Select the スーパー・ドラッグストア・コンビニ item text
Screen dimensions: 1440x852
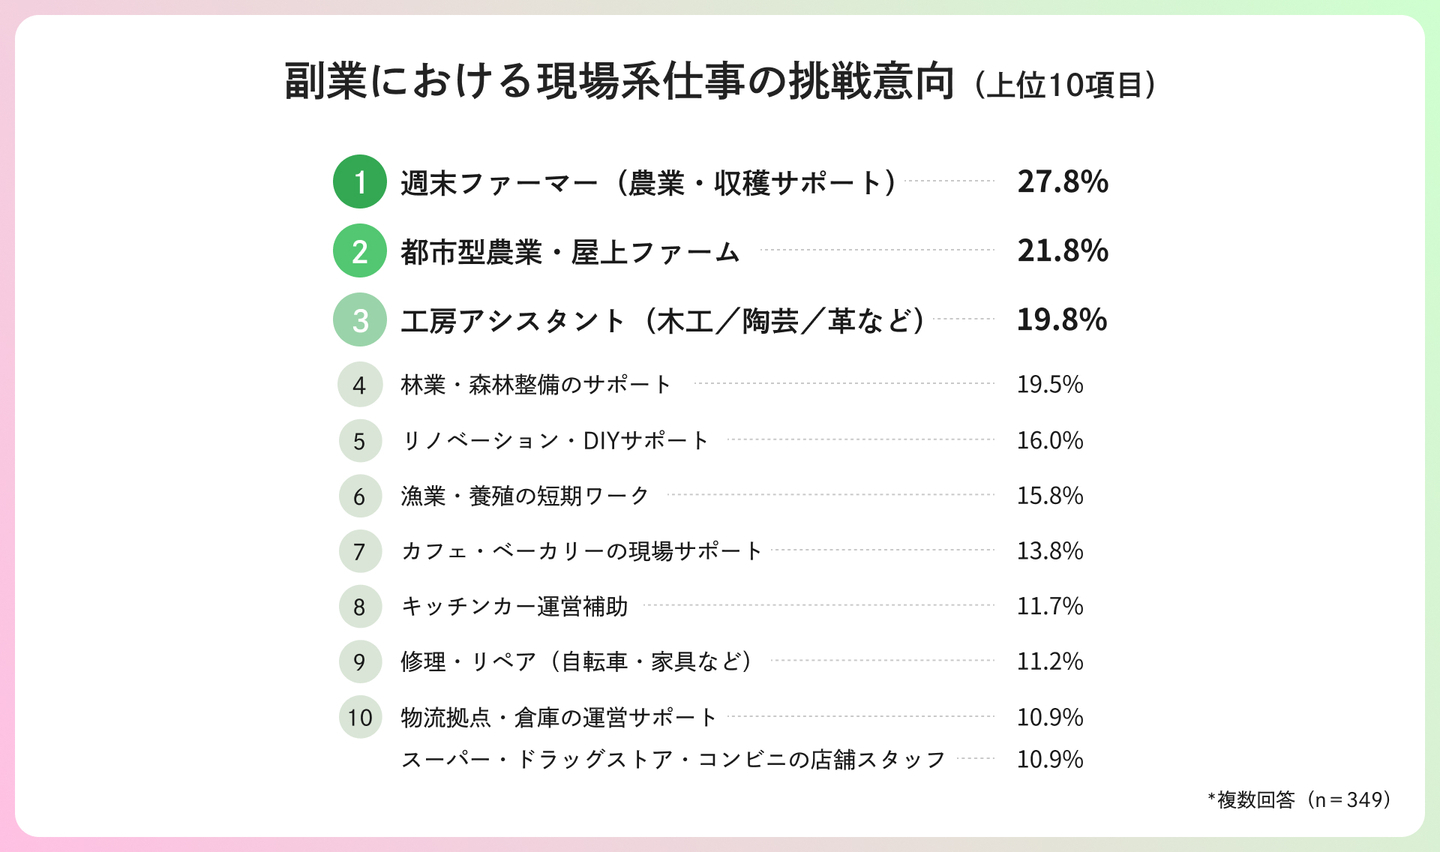[x=673, y=760]
